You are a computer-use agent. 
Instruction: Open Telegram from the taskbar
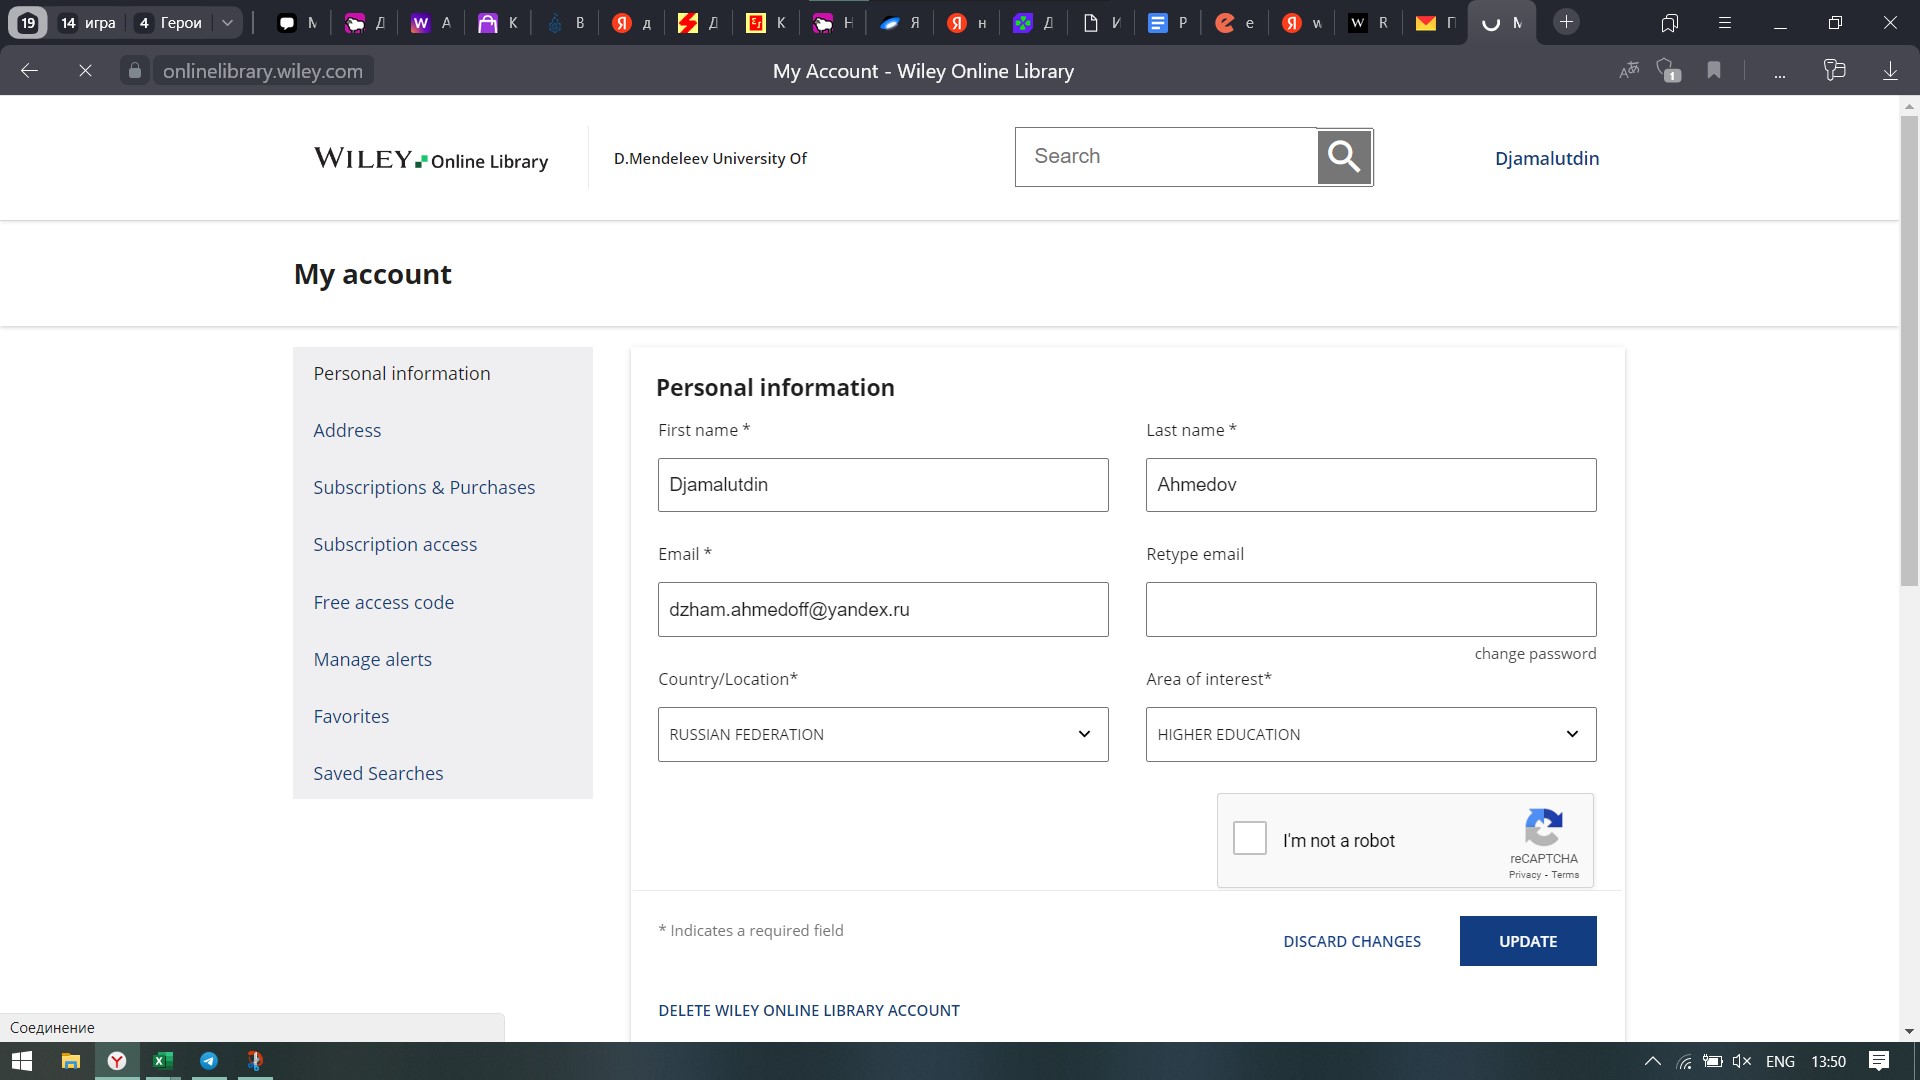pyautogui.click(x=209, y=1061)
